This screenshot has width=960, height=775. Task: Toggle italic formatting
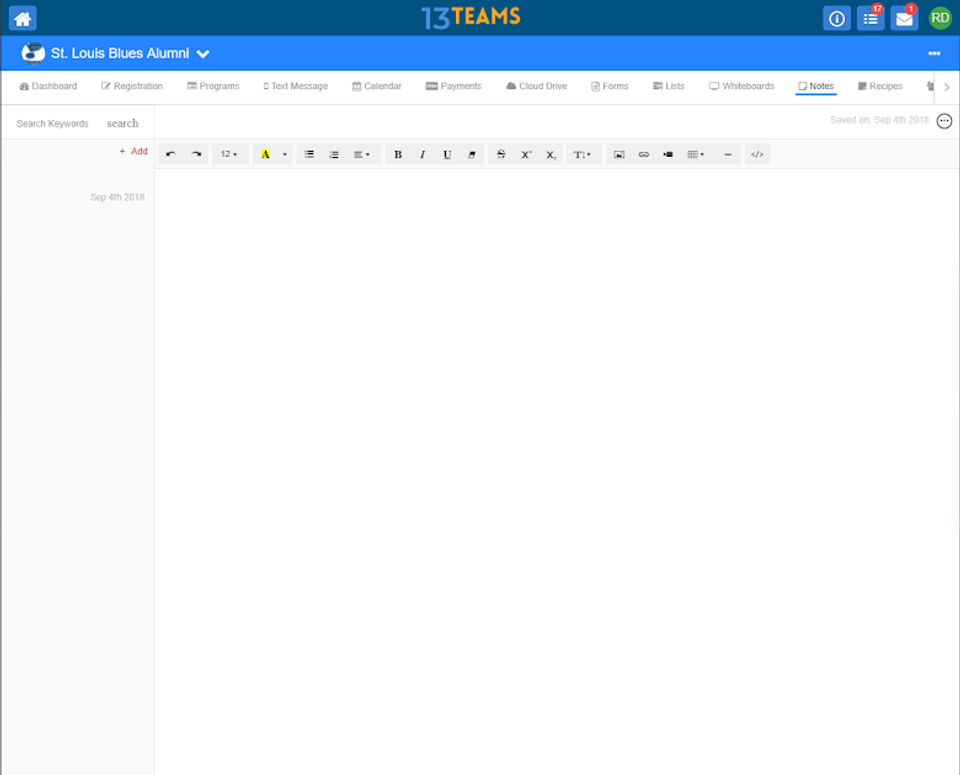[x=422, y=154]
